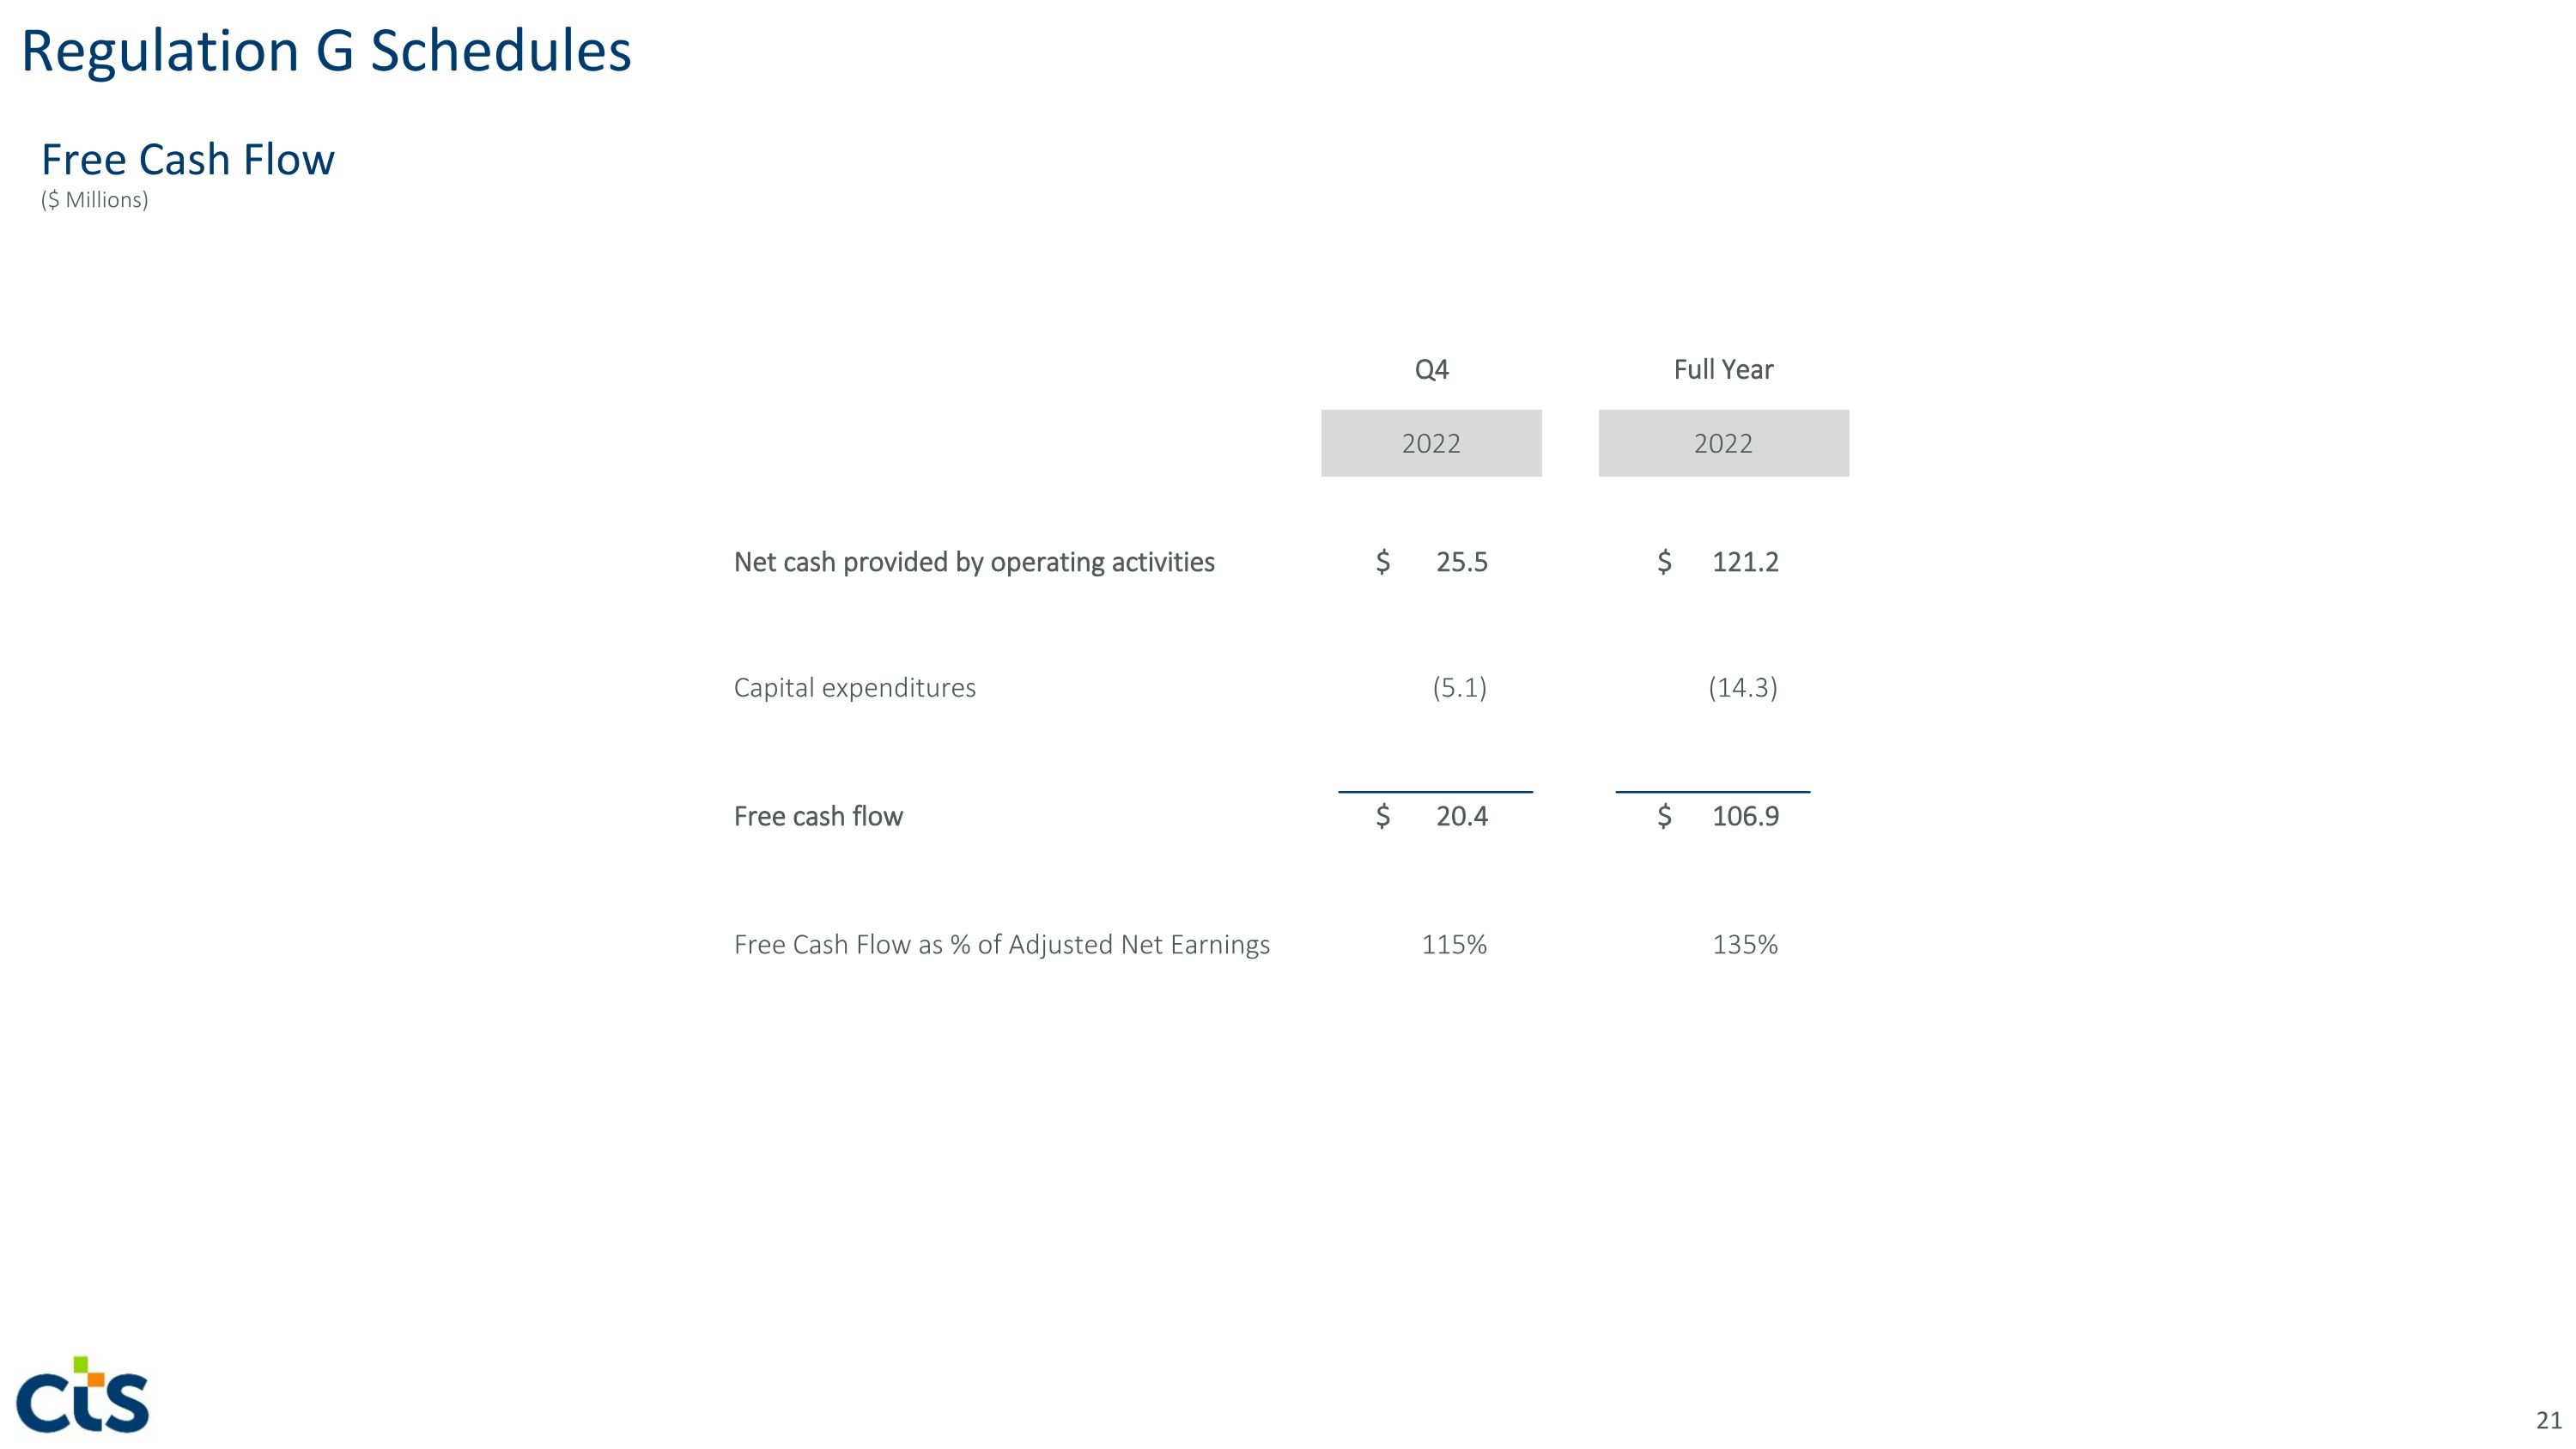The height and width of the screenshot is (1449, 2576).
Task: Click the Regulation G Schedules title
Action: coord(326,51)
